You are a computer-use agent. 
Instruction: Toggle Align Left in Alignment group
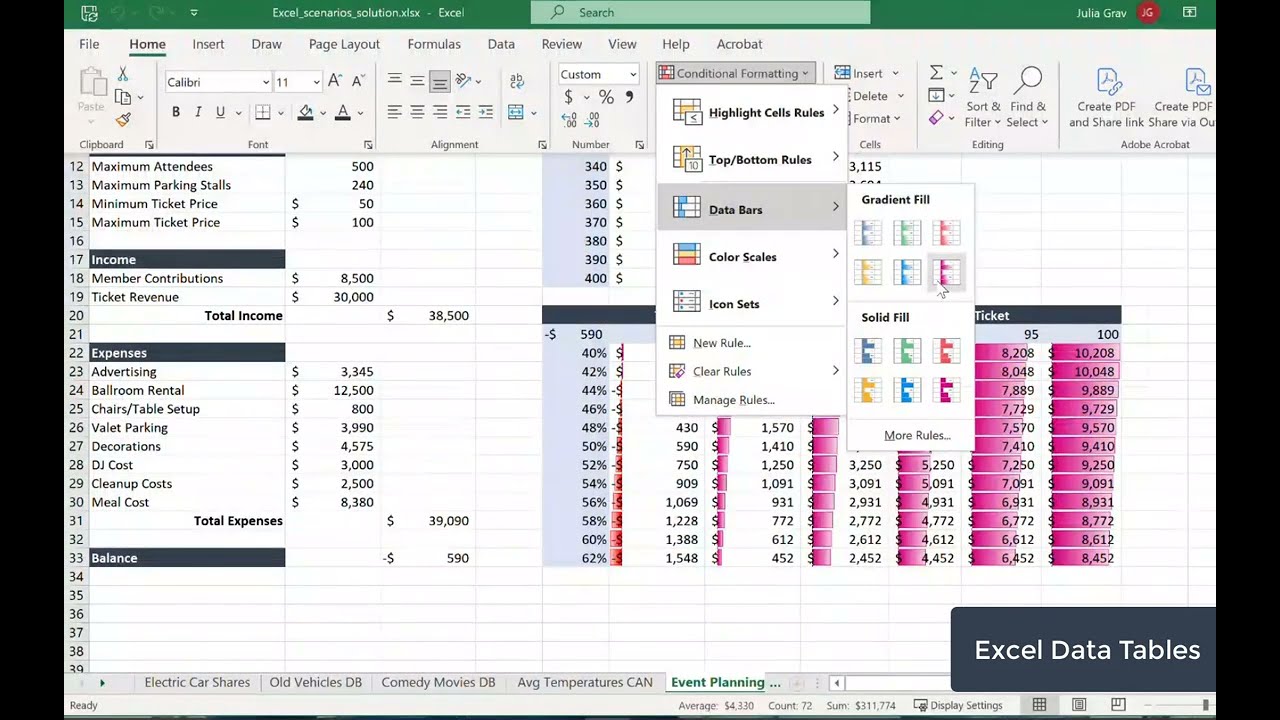coord(395,112)
